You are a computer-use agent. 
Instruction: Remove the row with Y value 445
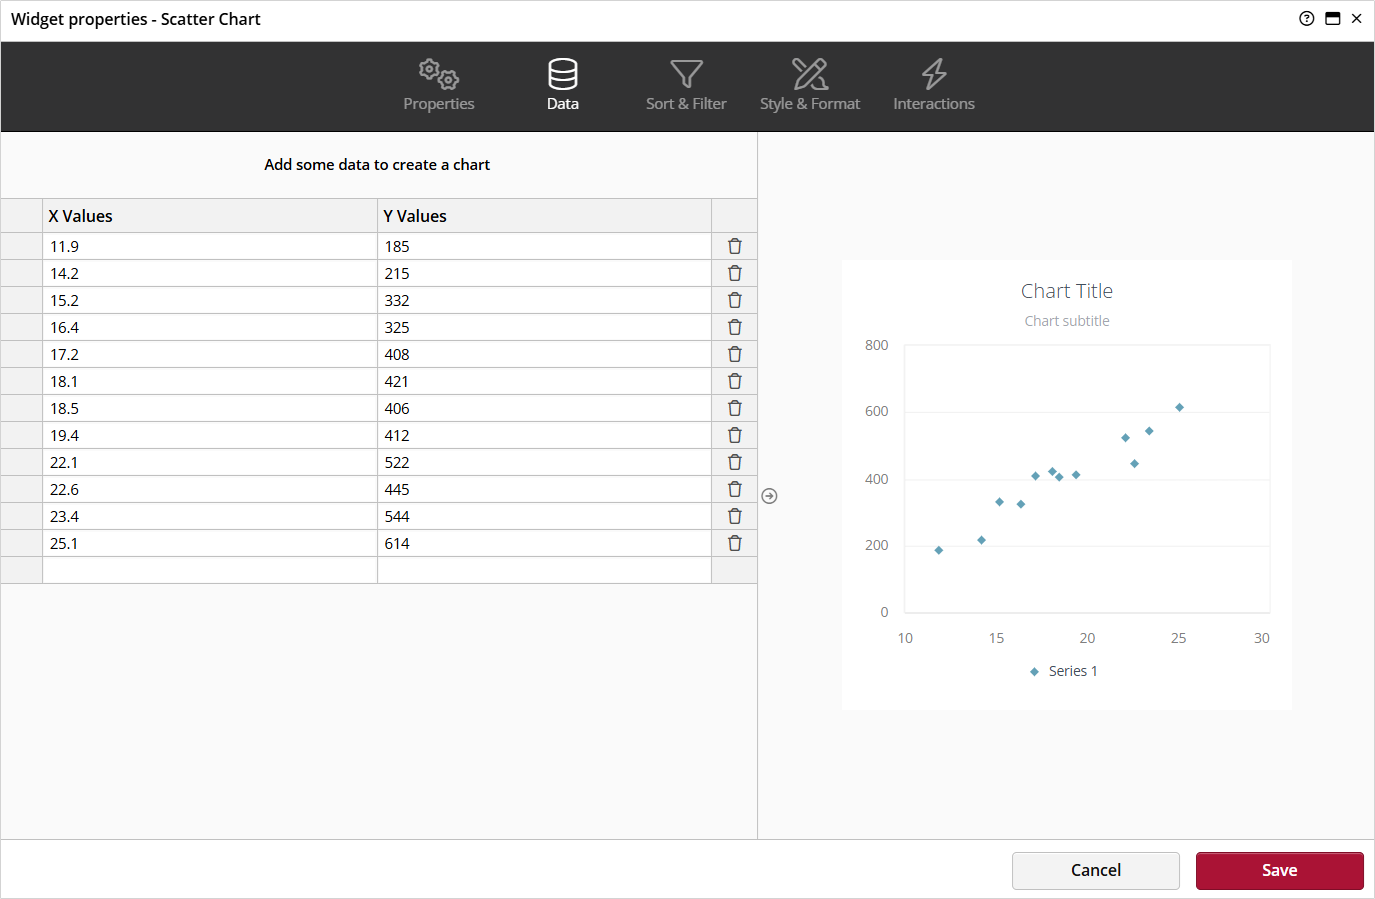735,489
